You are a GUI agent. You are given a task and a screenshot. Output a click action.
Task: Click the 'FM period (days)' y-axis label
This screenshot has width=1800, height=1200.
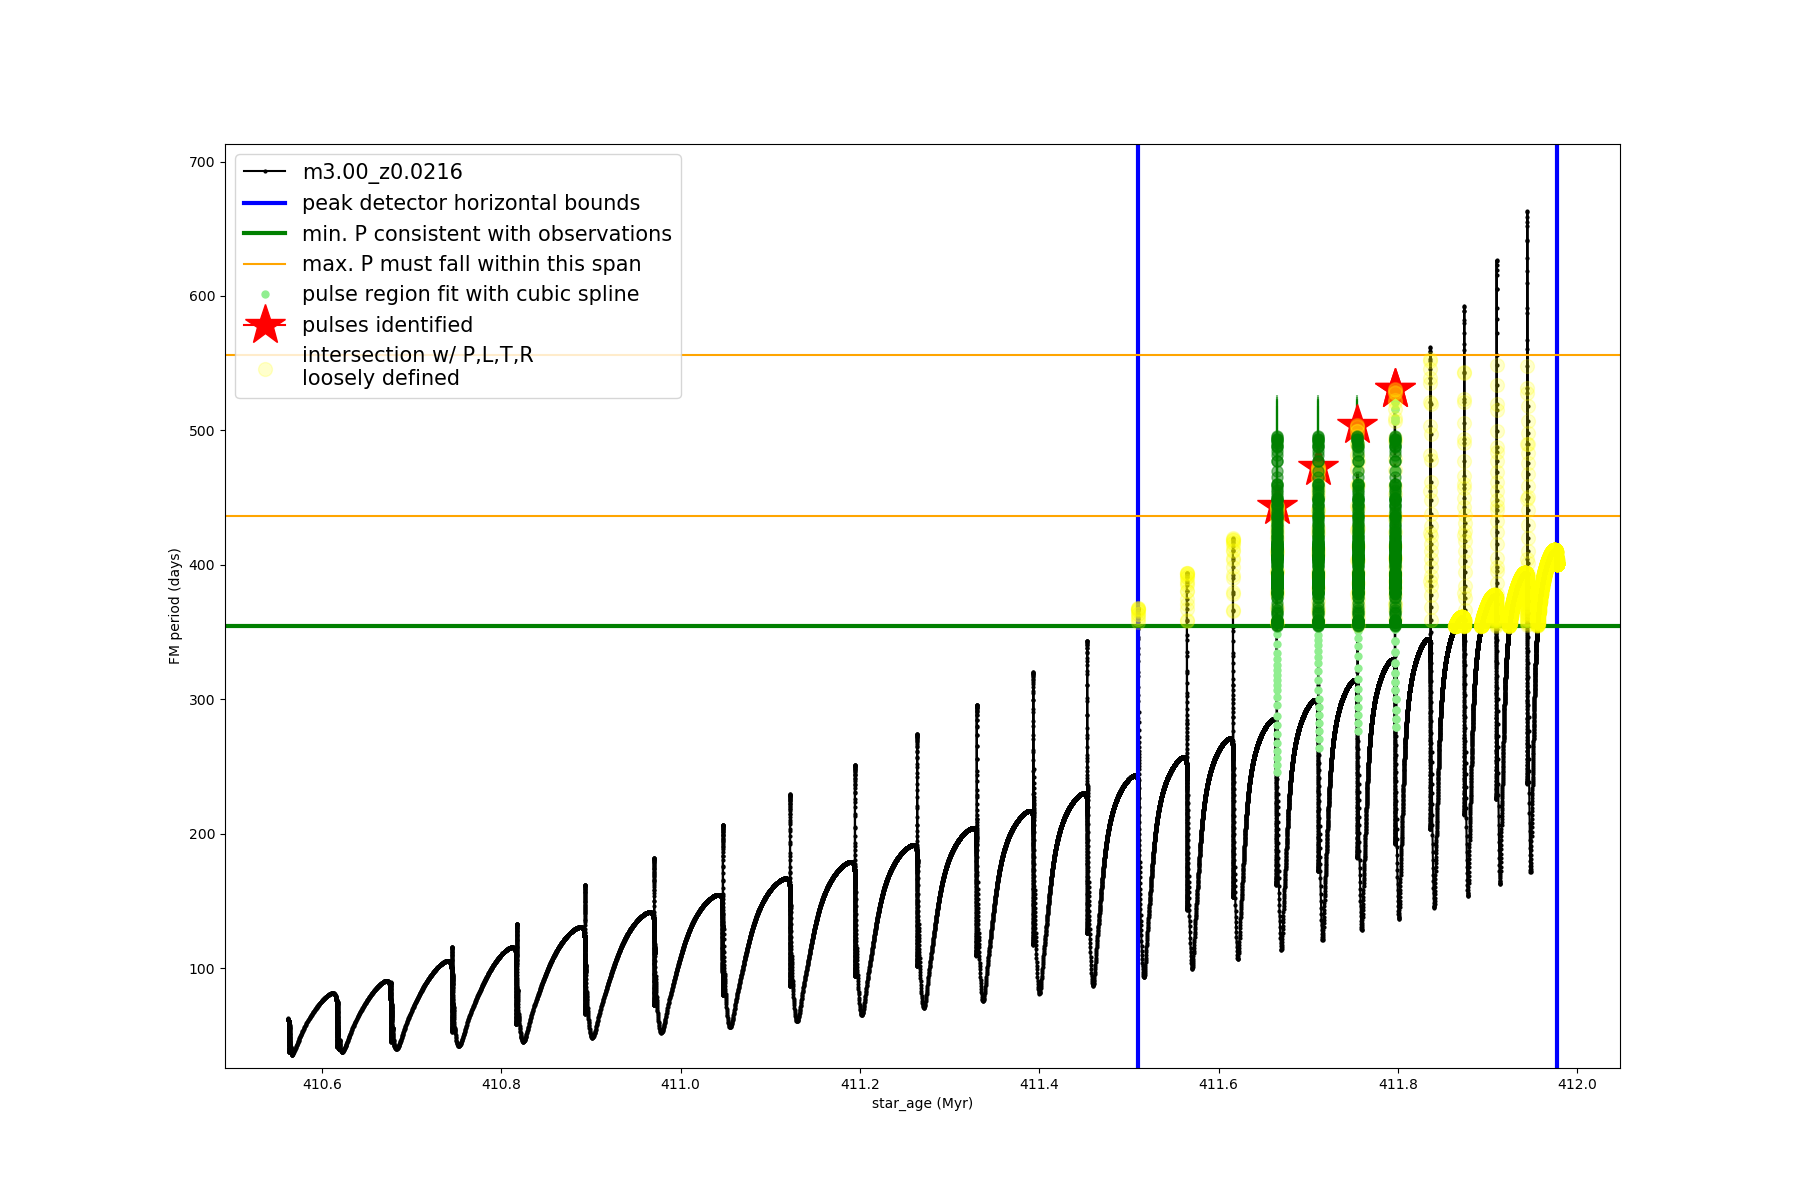click(x=175, y=606)
